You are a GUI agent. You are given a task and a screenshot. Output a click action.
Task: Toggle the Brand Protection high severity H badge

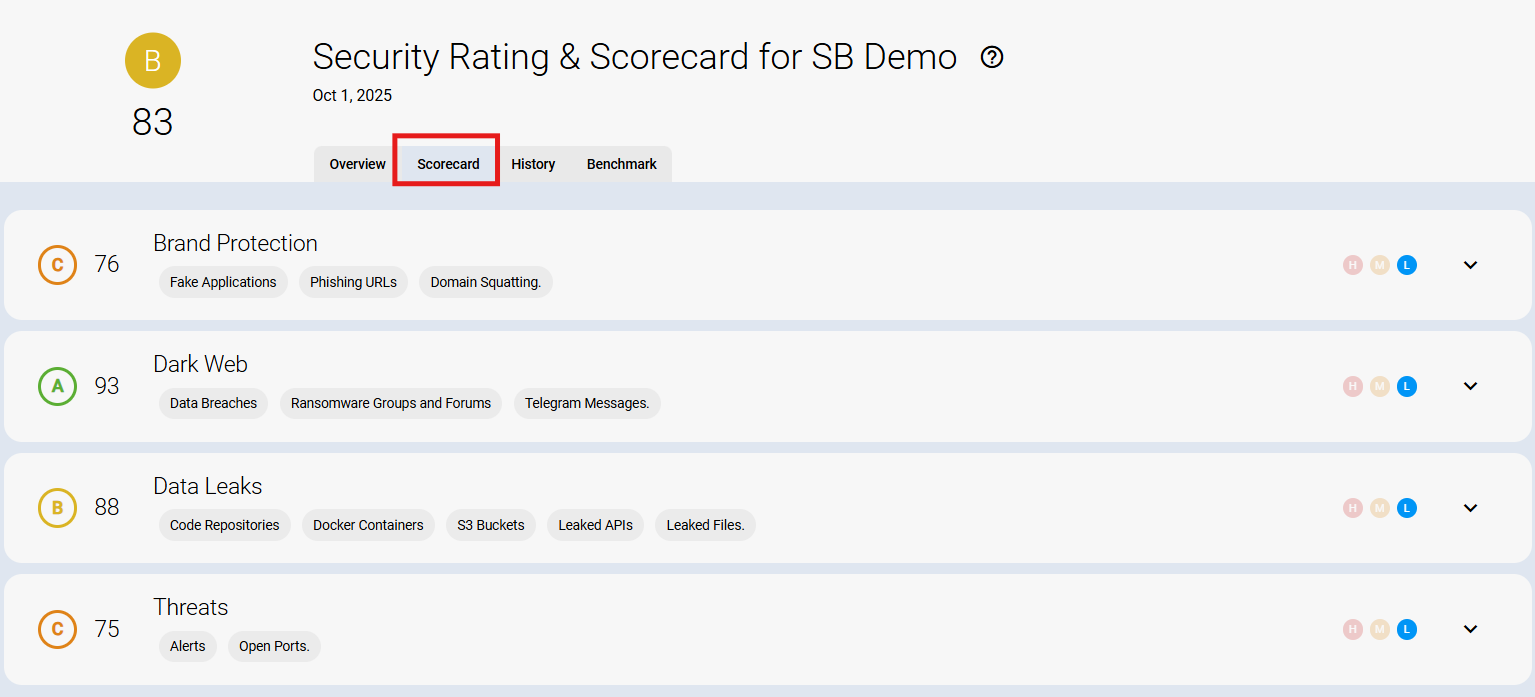(x=1352, y=265)
